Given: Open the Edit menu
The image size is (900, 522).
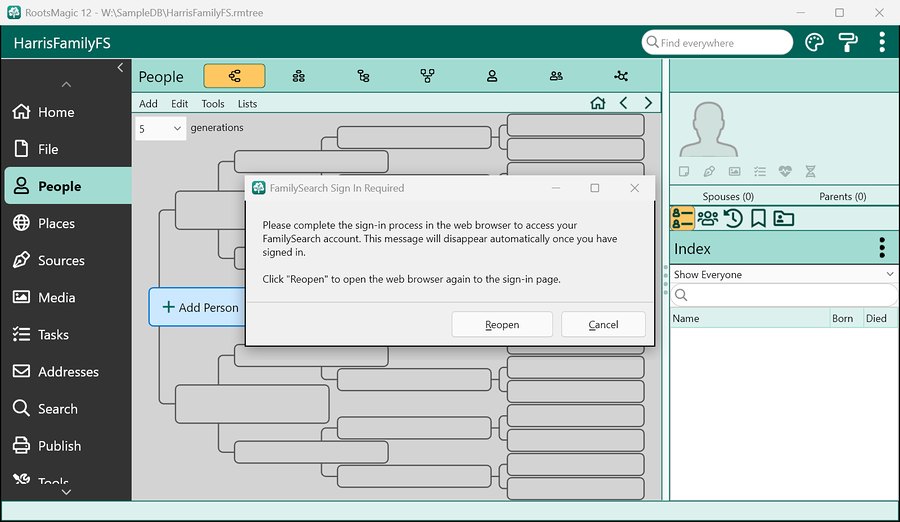Looking at the screenshot, I should coord(179,104).
